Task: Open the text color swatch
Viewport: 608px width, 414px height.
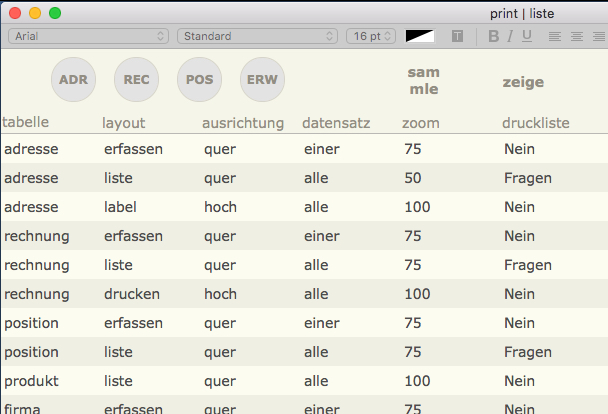Action: click(x=420, y=36)
